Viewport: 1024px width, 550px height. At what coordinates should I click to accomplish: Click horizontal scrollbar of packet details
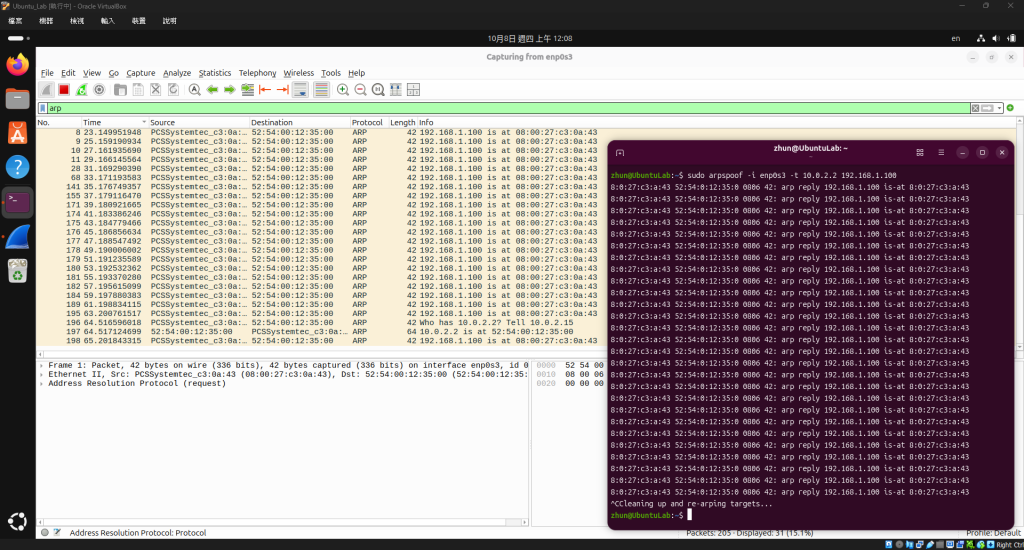click(282, 523)
